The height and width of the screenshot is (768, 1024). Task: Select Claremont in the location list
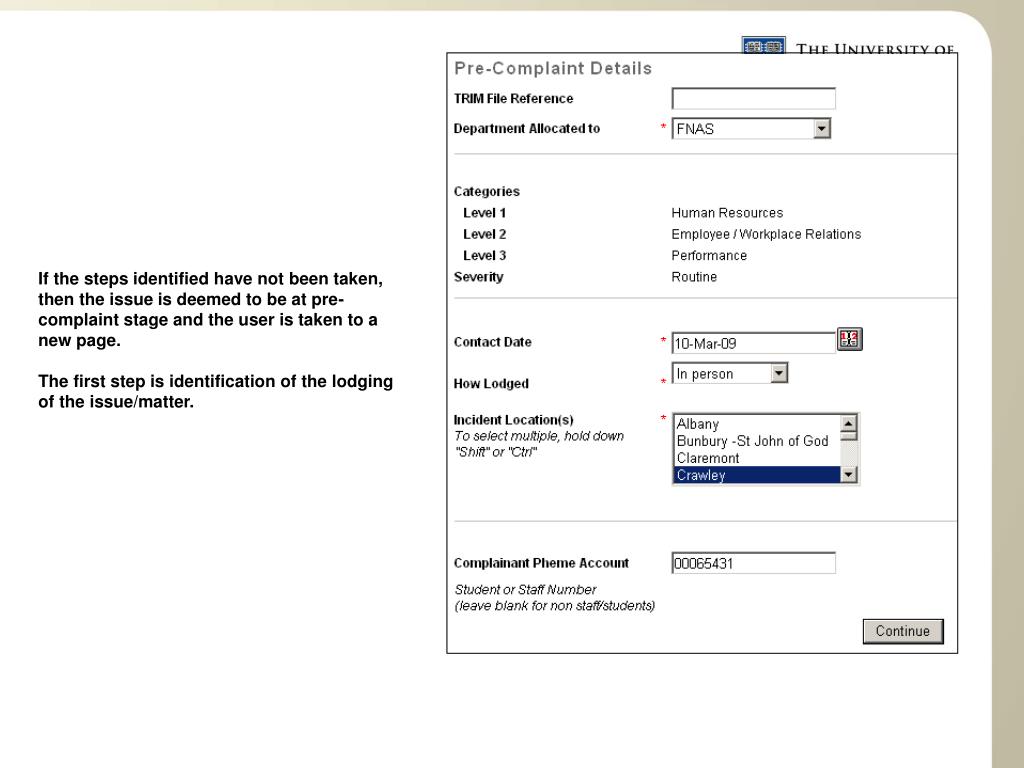point(756,458)
